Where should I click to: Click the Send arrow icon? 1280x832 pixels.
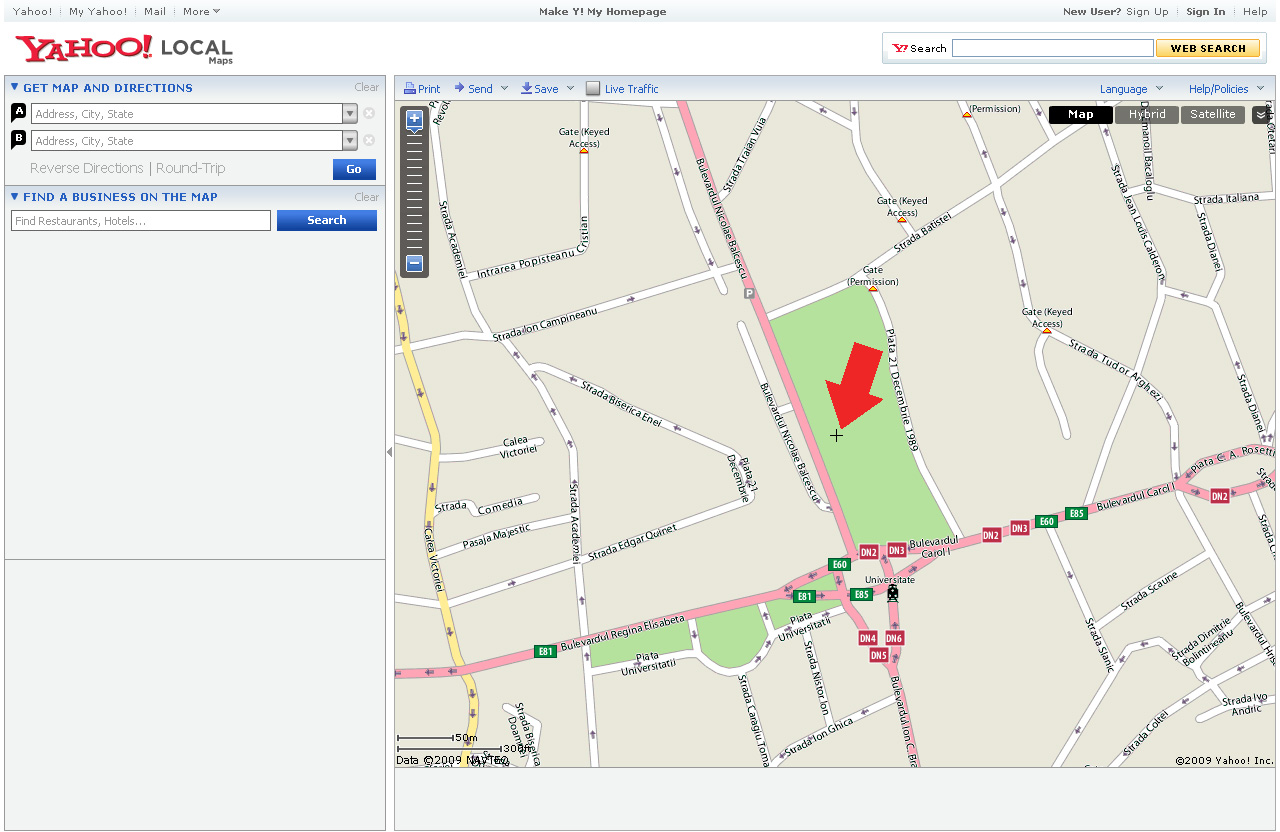point(459,88)
